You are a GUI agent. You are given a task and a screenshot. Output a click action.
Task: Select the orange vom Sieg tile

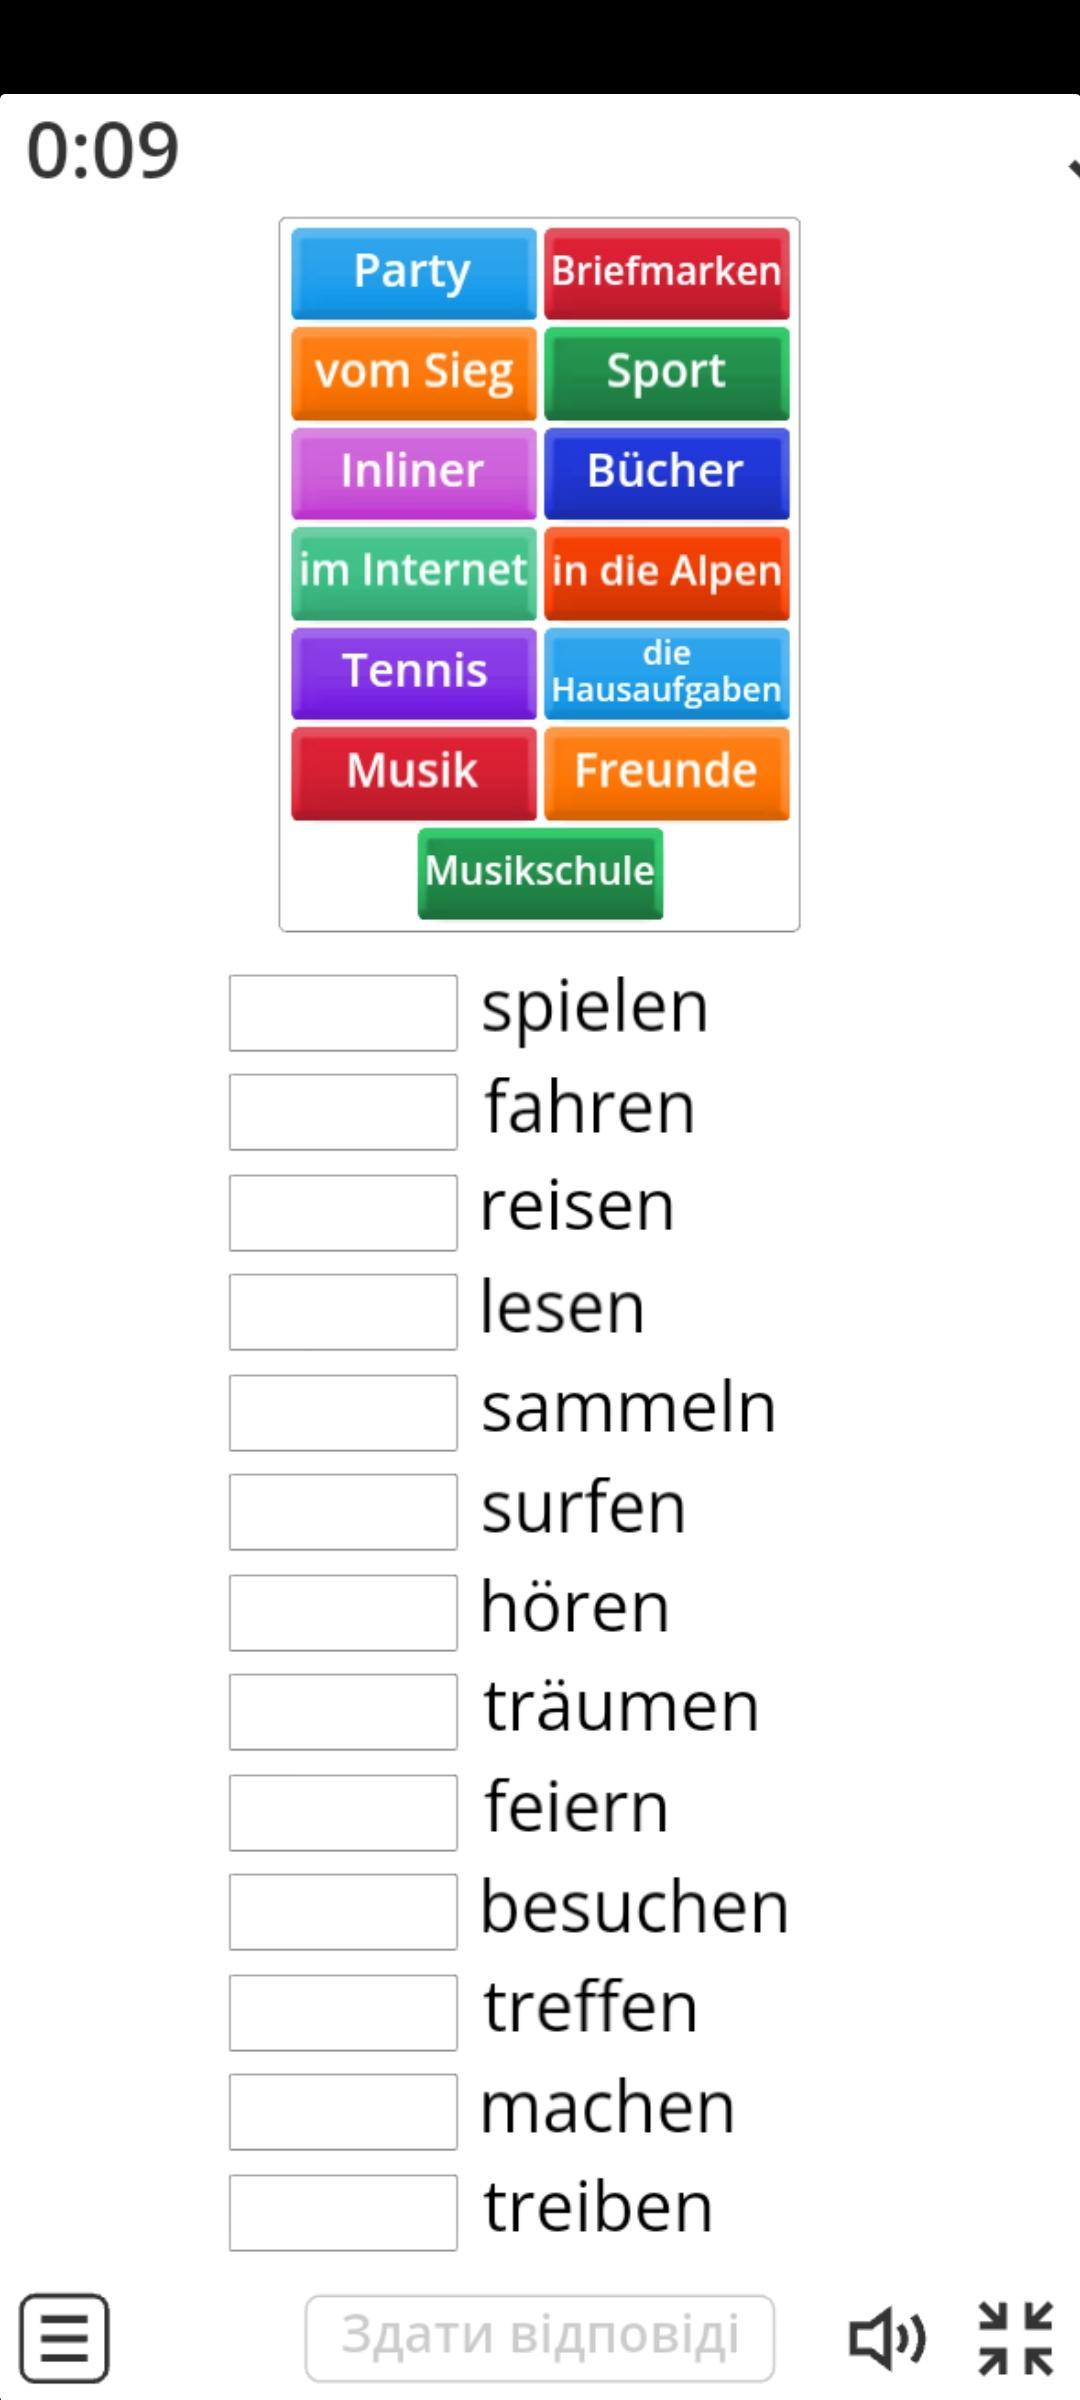pyautogui.click(x=414, y=373)
